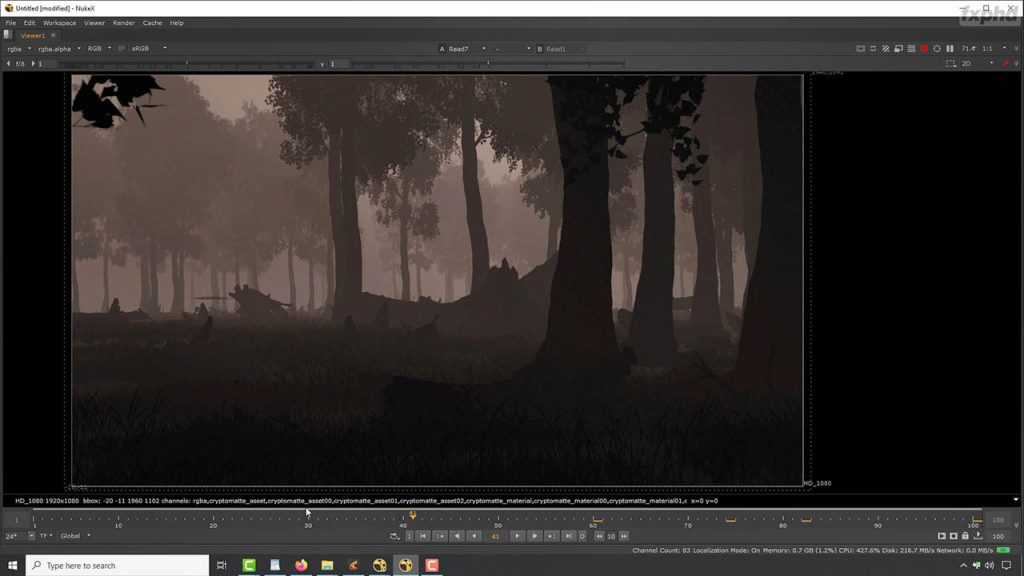This screenshot has width=1024, height=576.
Task: Open the 2D view mode dropdown
Action: click(977, 64)
